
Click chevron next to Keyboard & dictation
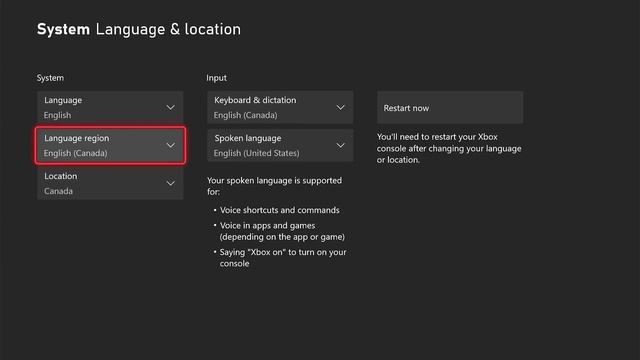pos(340,107)
